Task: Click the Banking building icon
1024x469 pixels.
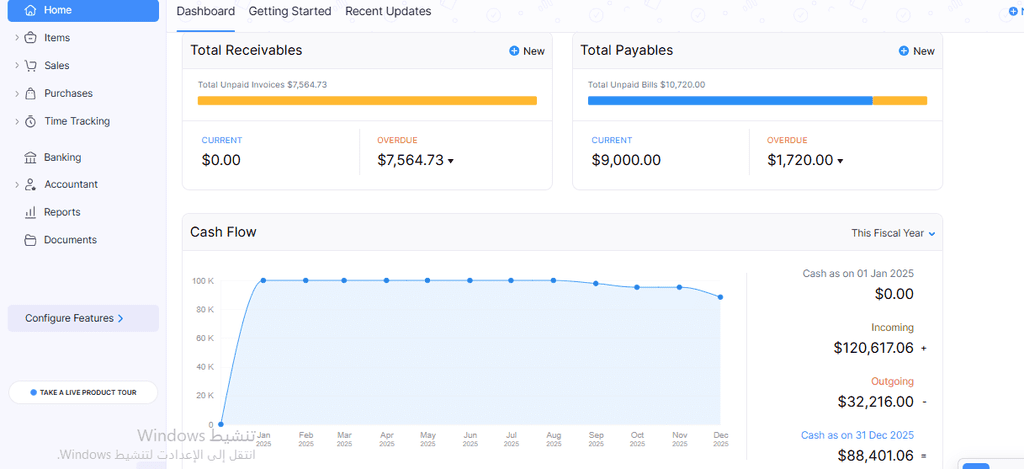Action: (30, 158)
